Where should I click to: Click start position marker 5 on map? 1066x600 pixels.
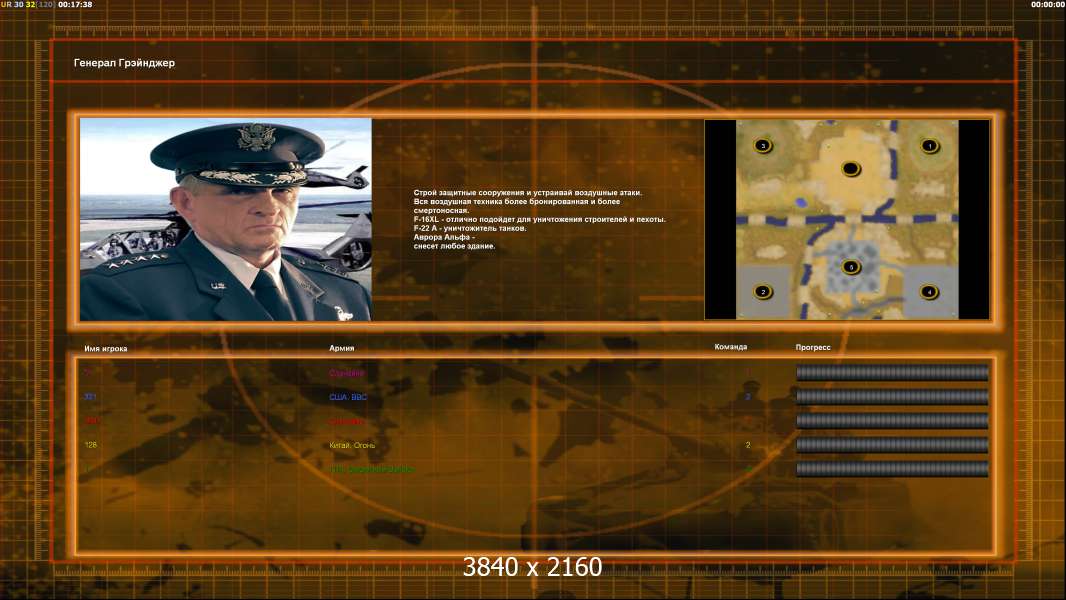tap(850, 267)
